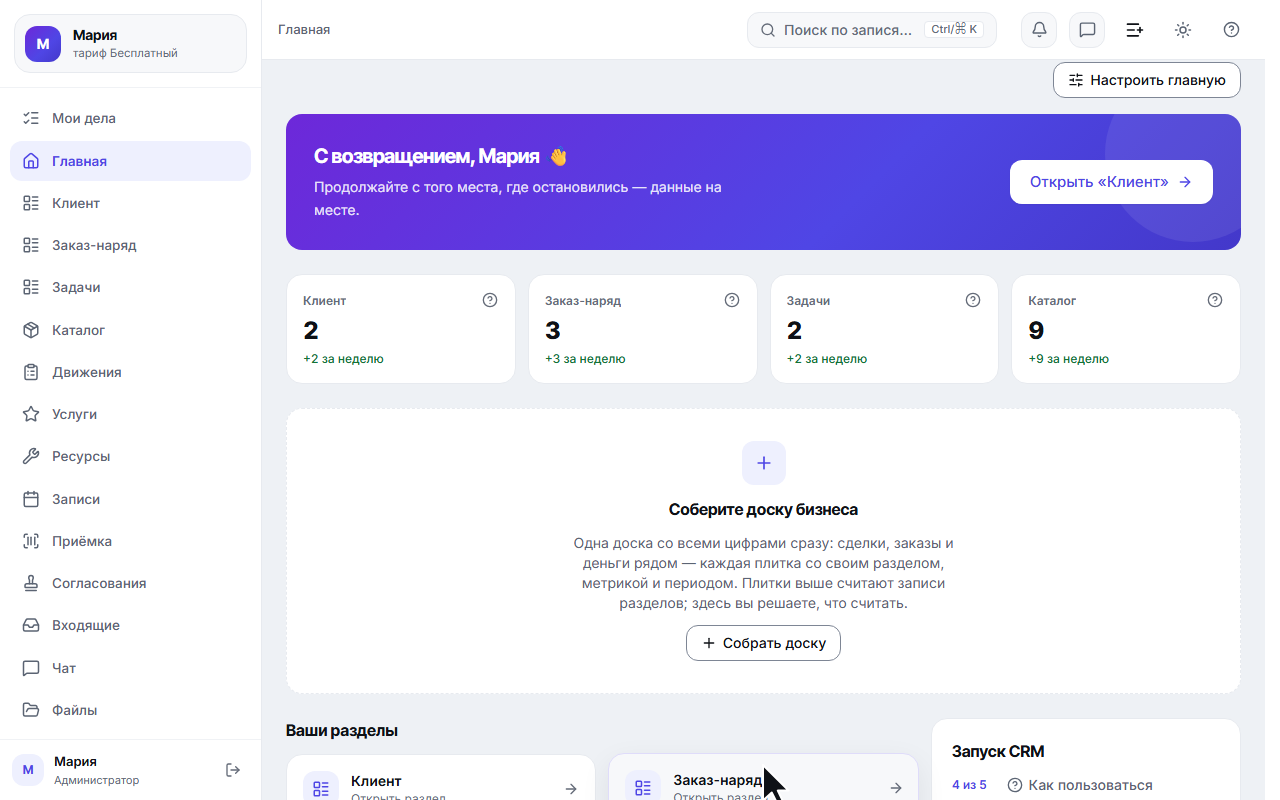The width and height of the screenshot is (1280, 800).
Task: Click the logout icon next to Мария
Action: tap(233, 770)
